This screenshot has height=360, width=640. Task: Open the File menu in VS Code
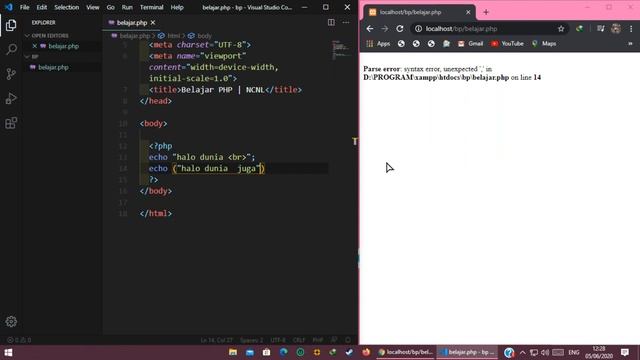[x=24, y=7]
